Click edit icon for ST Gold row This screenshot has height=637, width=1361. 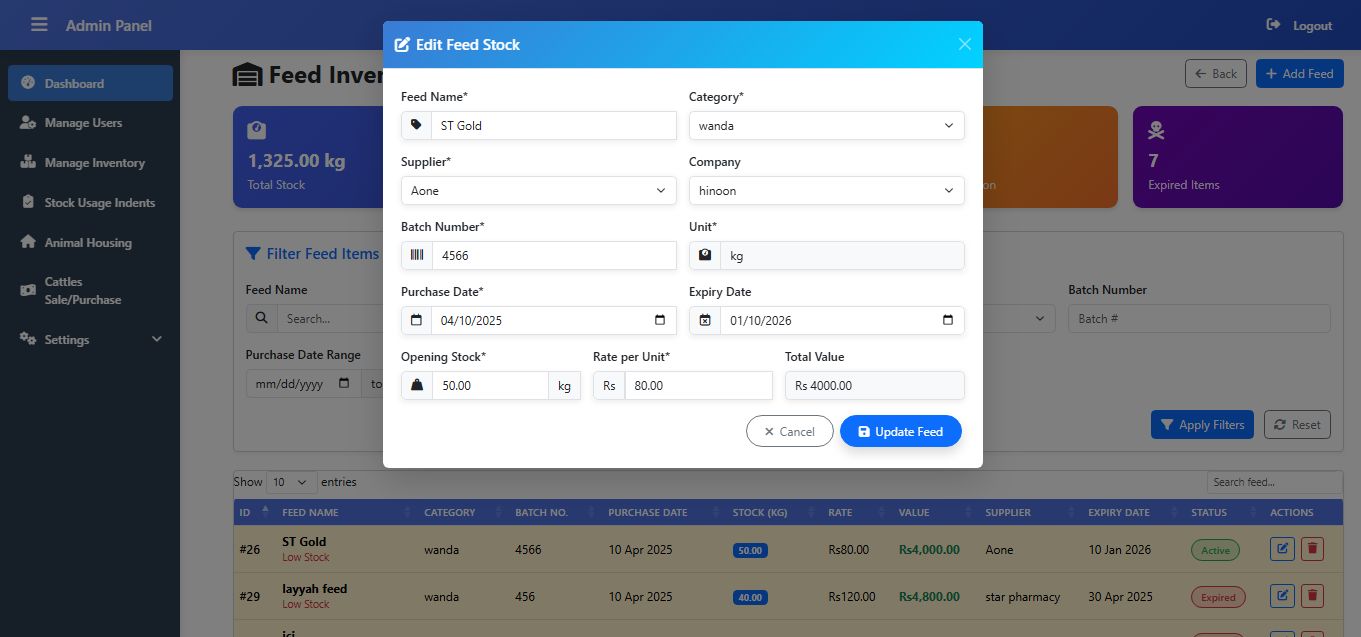tap(1282, 549)
